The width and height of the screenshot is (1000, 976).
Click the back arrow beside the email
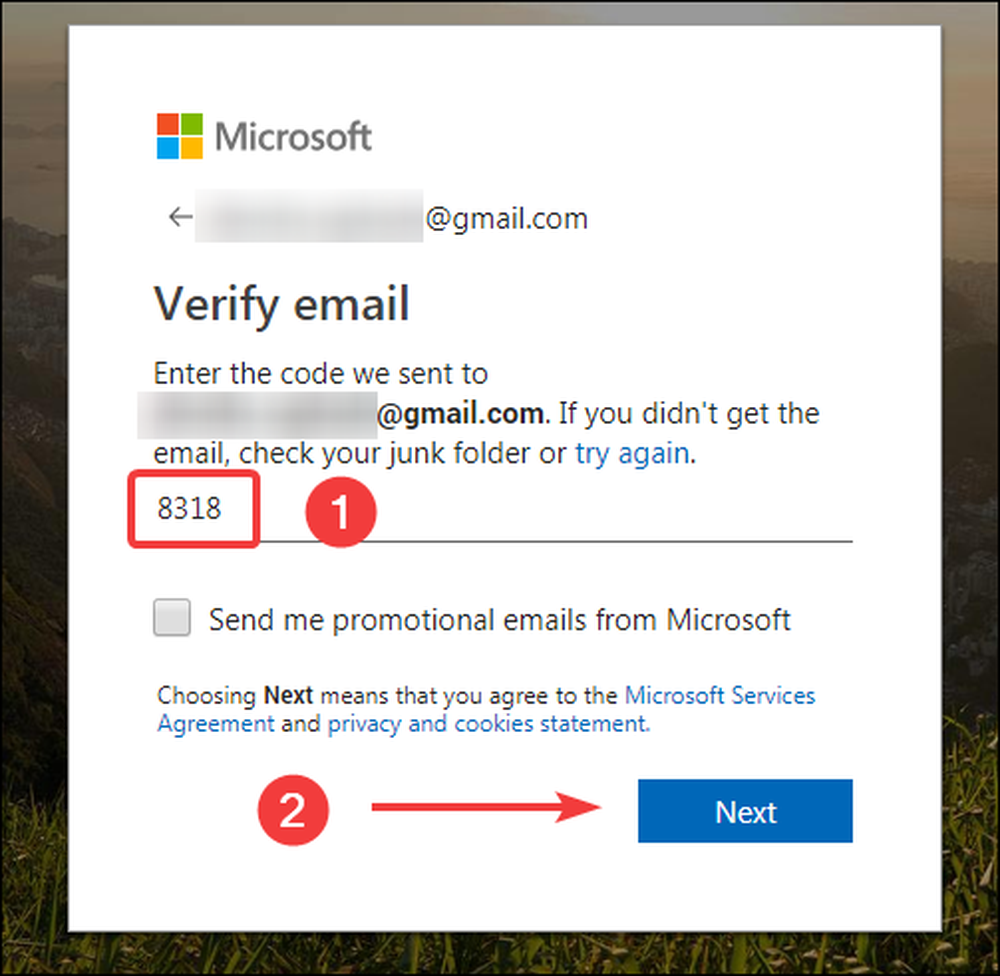[180, 217]
